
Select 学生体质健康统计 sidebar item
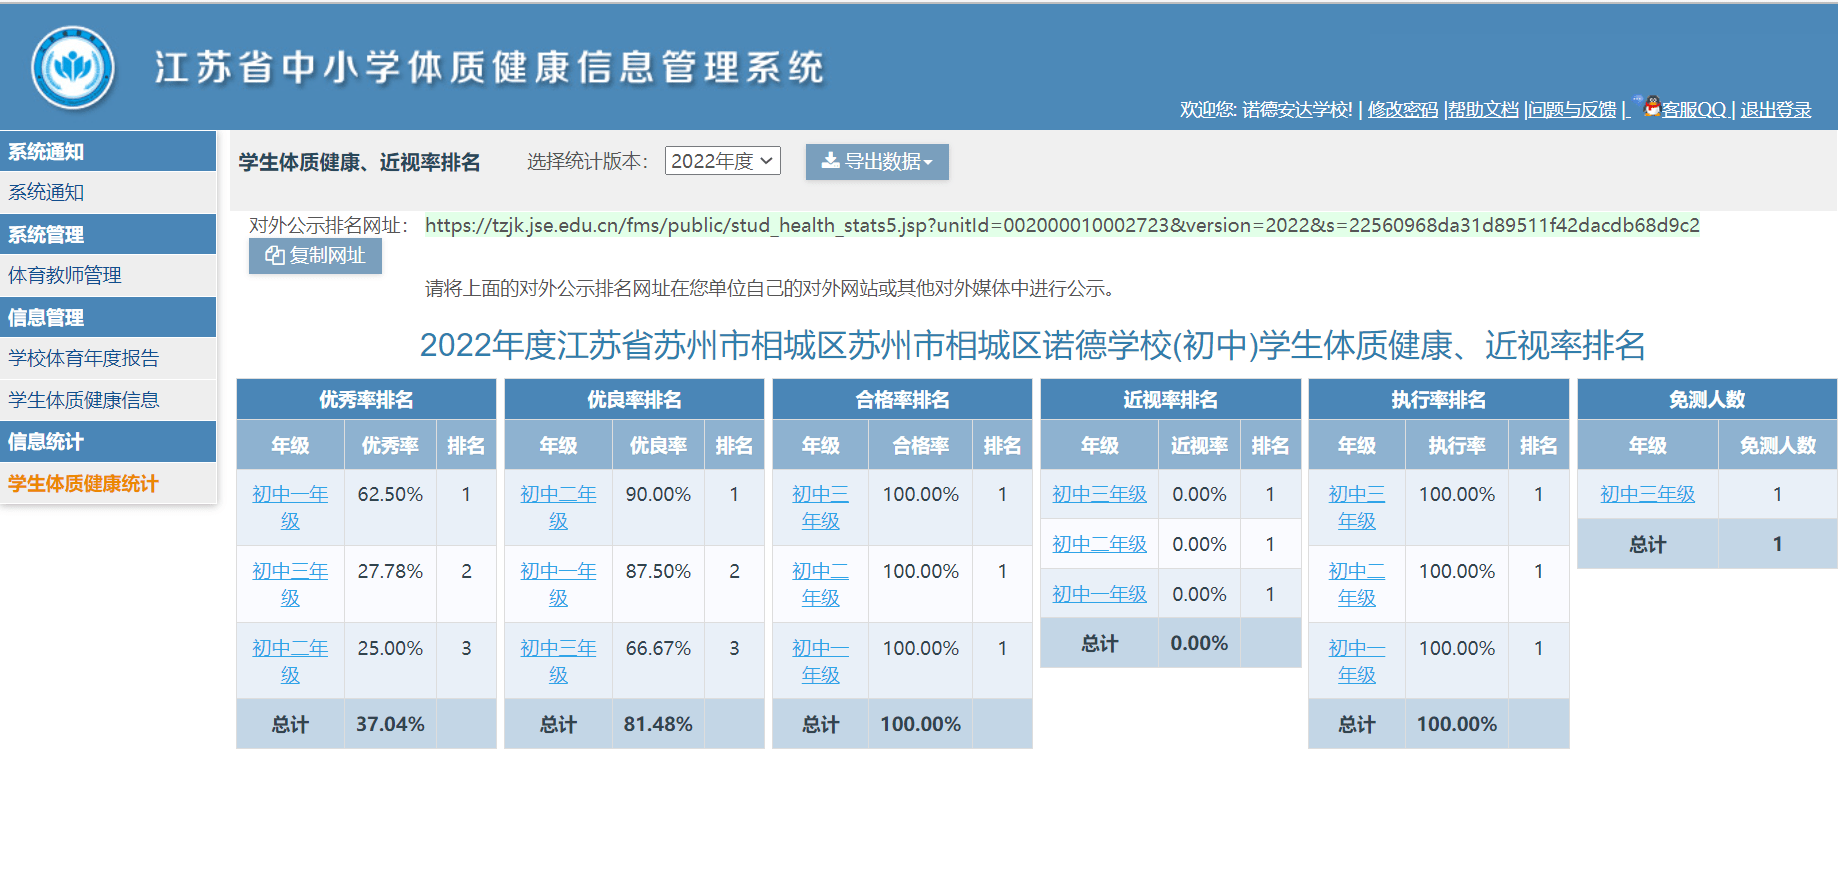coord(108,483)
